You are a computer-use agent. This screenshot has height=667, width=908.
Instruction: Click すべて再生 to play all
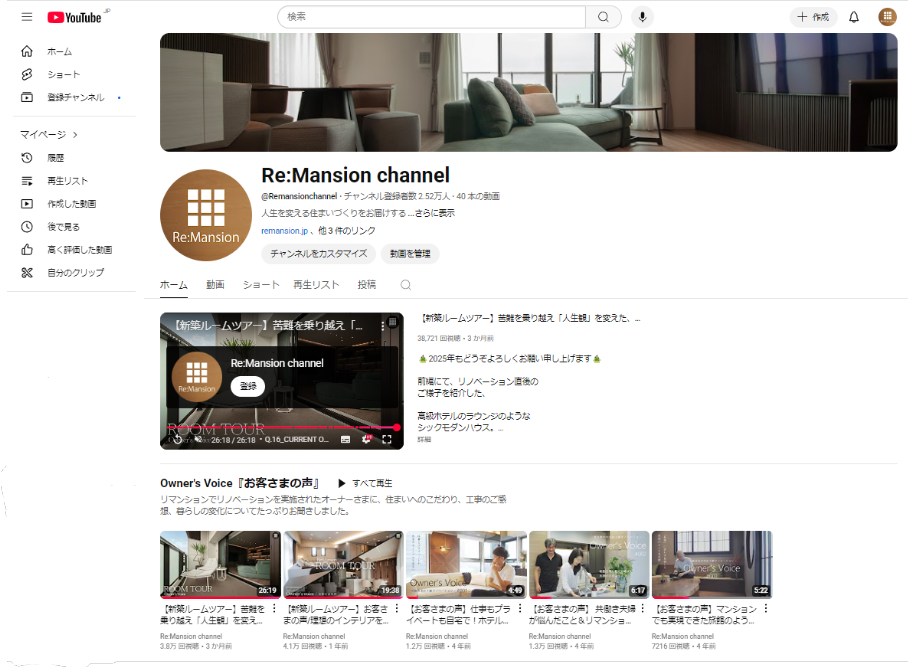tap(365, 483)
